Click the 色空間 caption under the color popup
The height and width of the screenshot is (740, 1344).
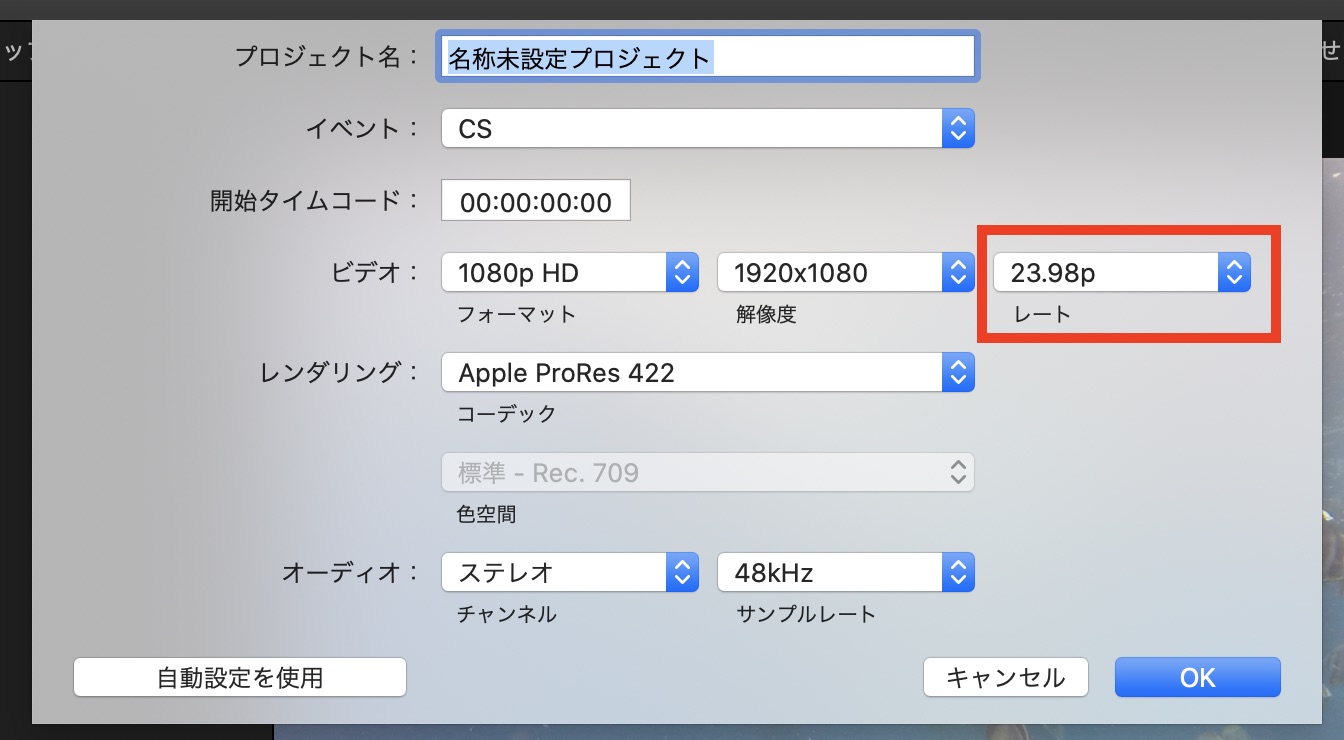(x=486, y=514)
